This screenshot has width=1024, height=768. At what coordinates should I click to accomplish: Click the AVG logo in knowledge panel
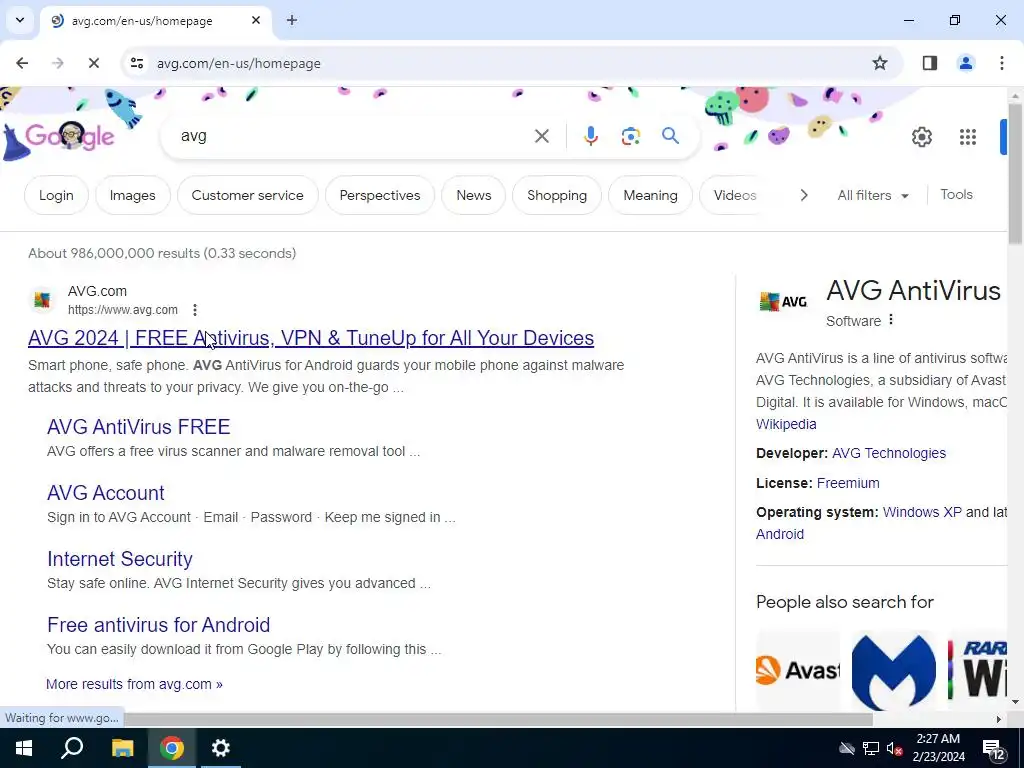point(783,301)
